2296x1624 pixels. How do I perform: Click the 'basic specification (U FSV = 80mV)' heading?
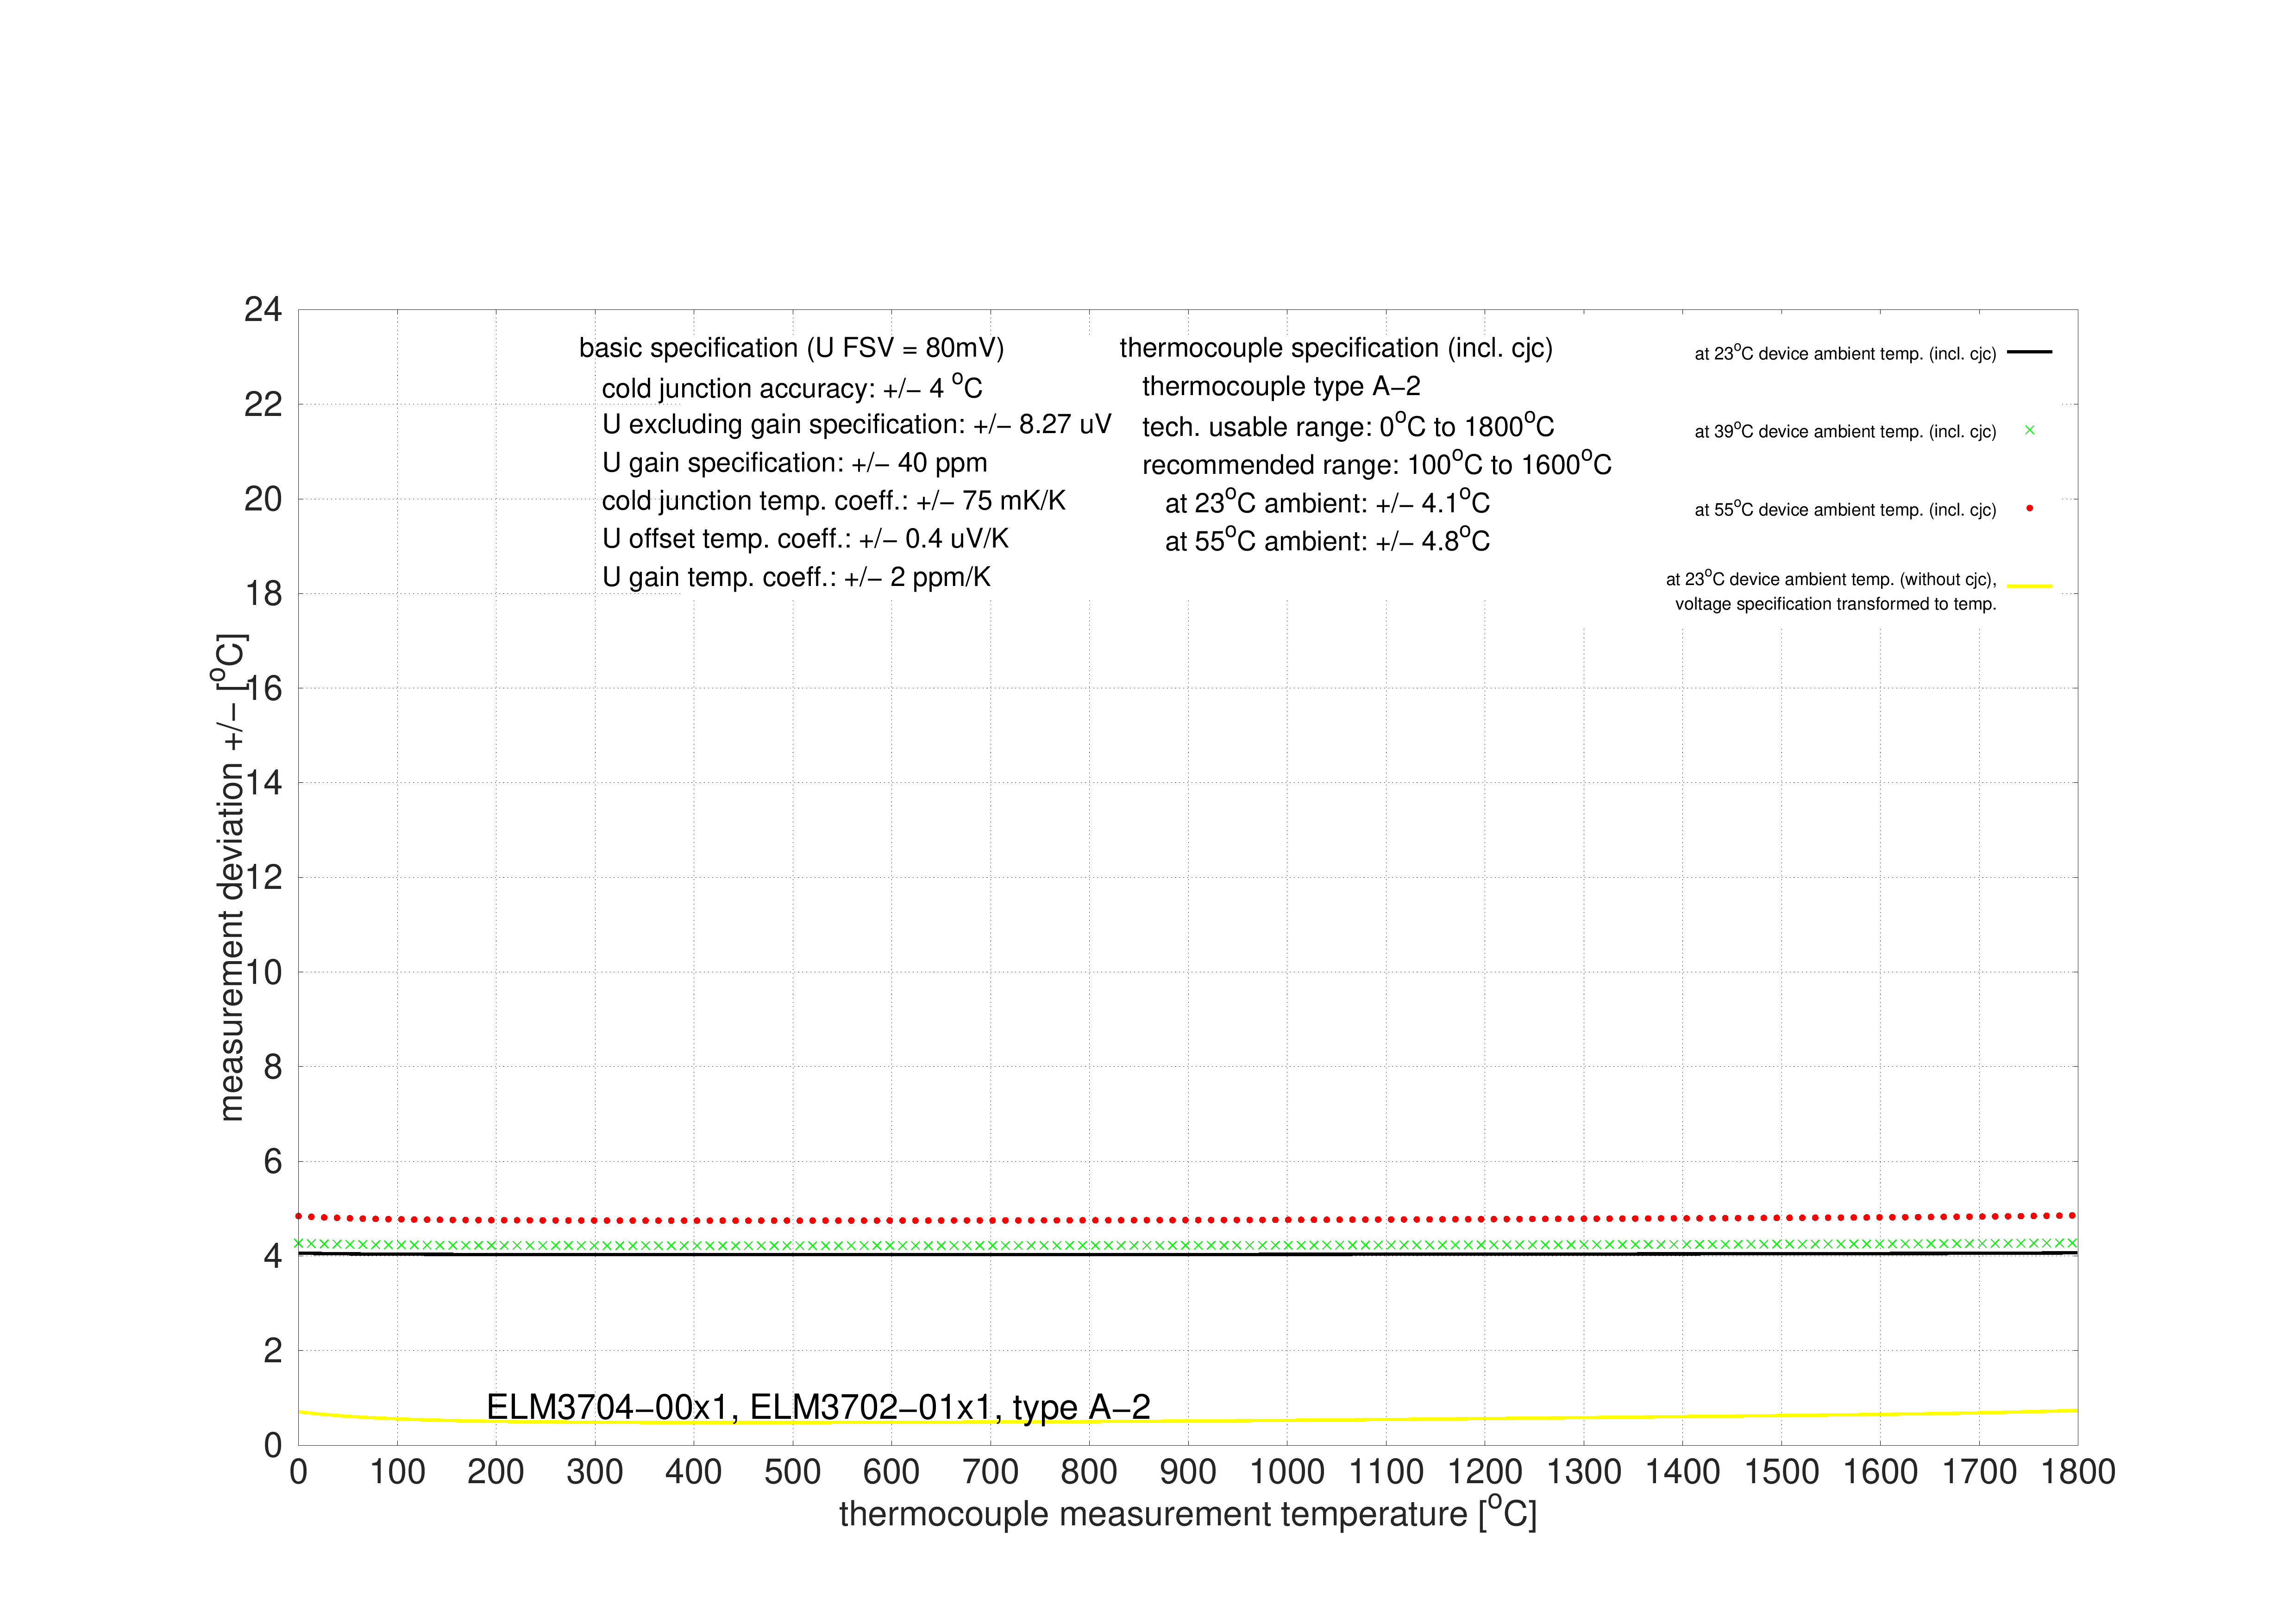click(x=792, y=348)
